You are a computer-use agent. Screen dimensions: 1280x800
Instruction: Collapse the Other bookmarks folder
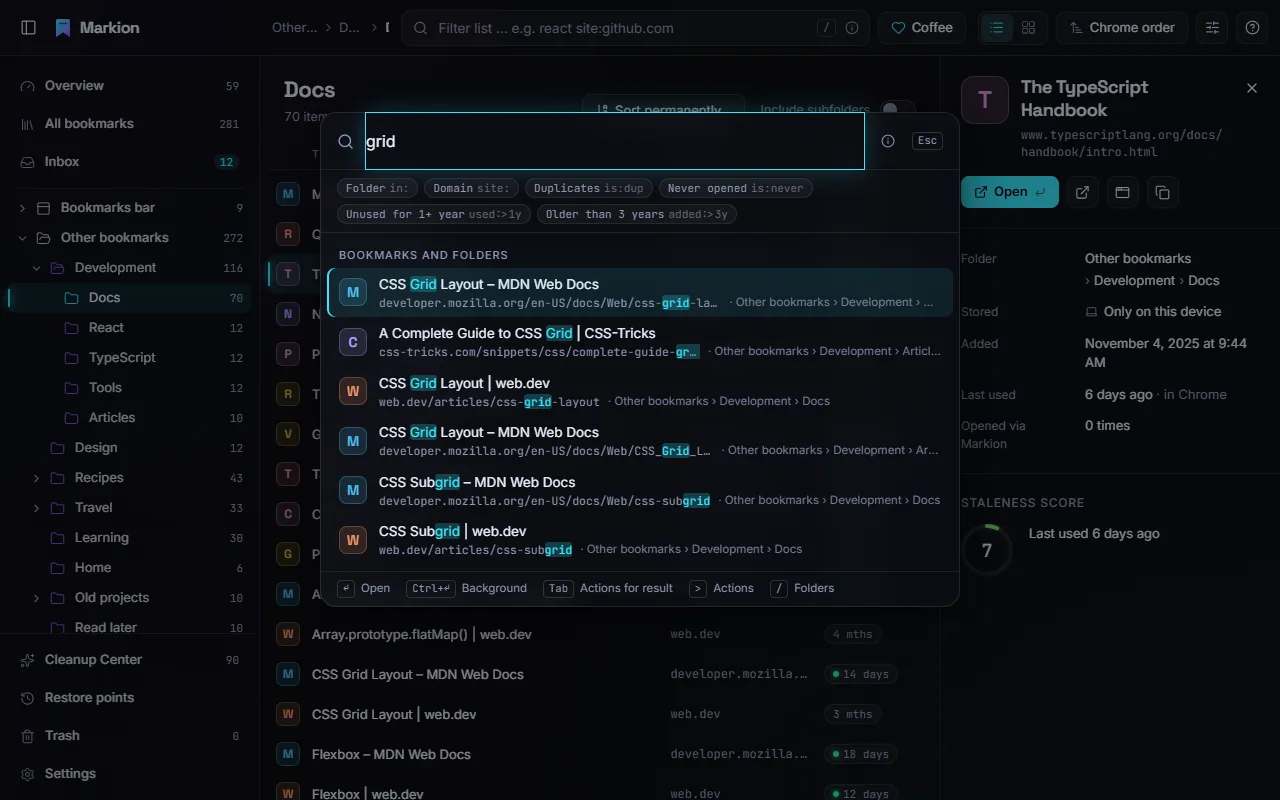(x=22, y=238)
